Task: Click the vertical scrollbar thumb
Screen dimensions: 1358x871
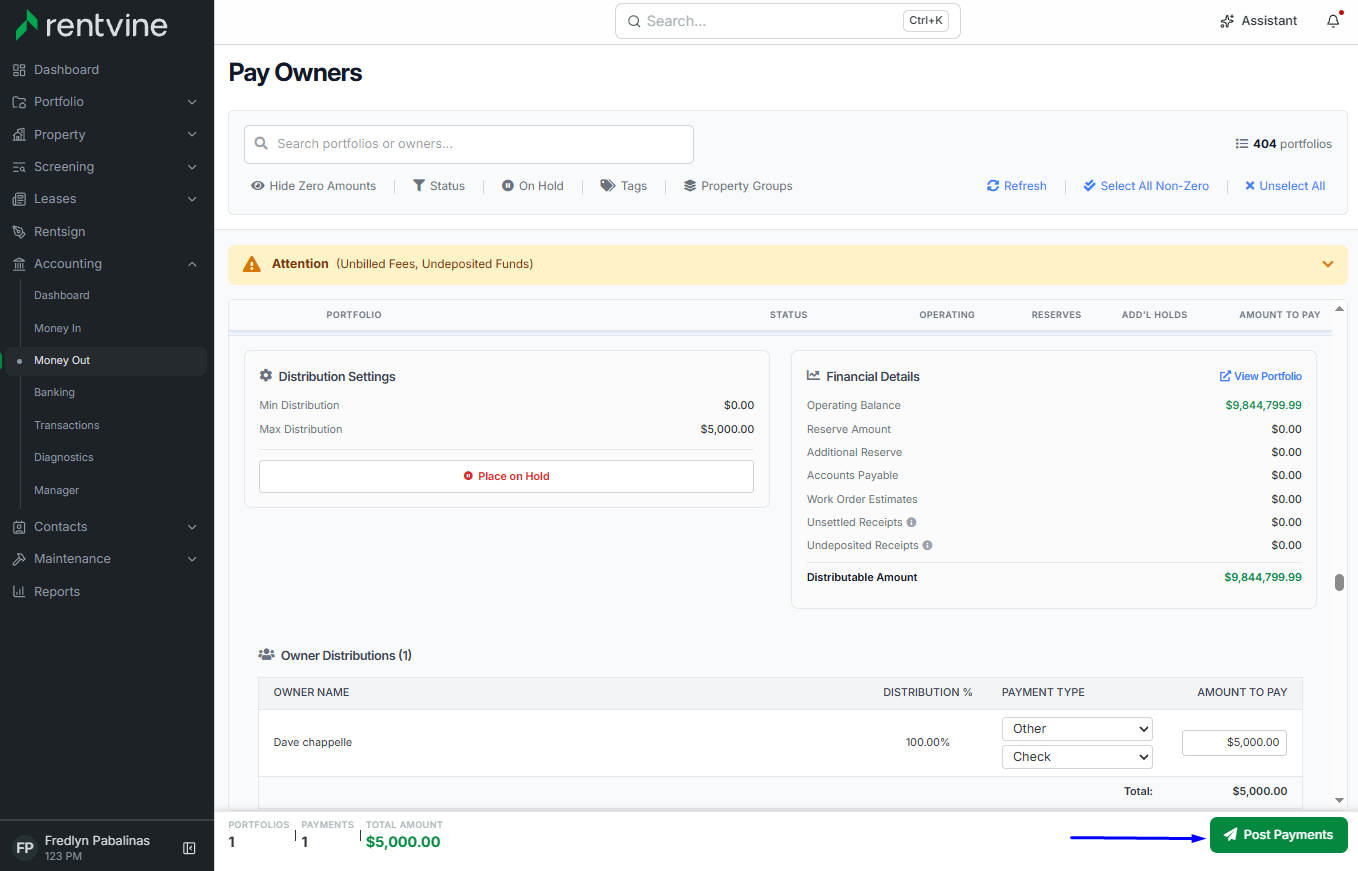Action: click(x=1339, y=583)
